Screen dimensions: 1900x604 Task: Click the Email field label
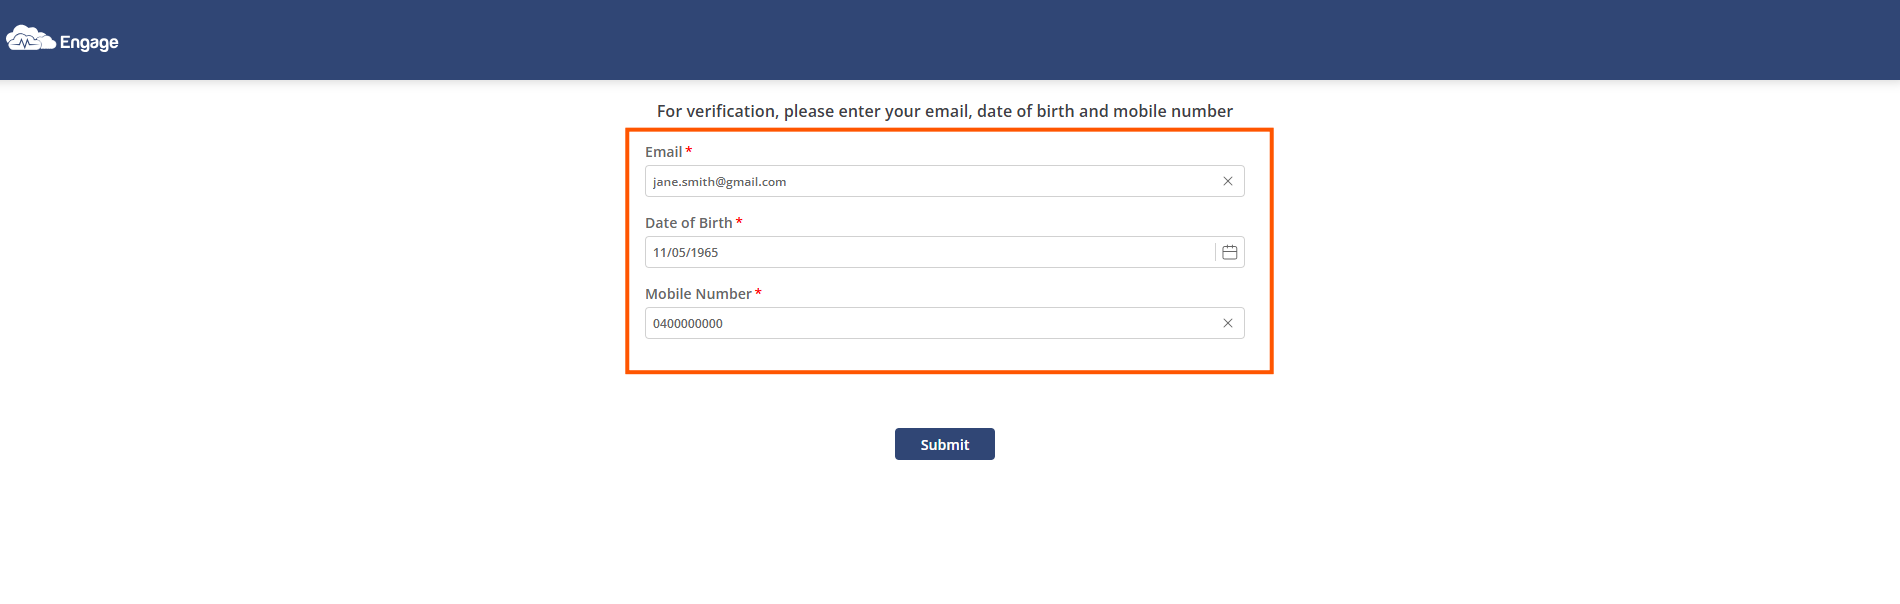pyautogui.click(x=663, y=152)
